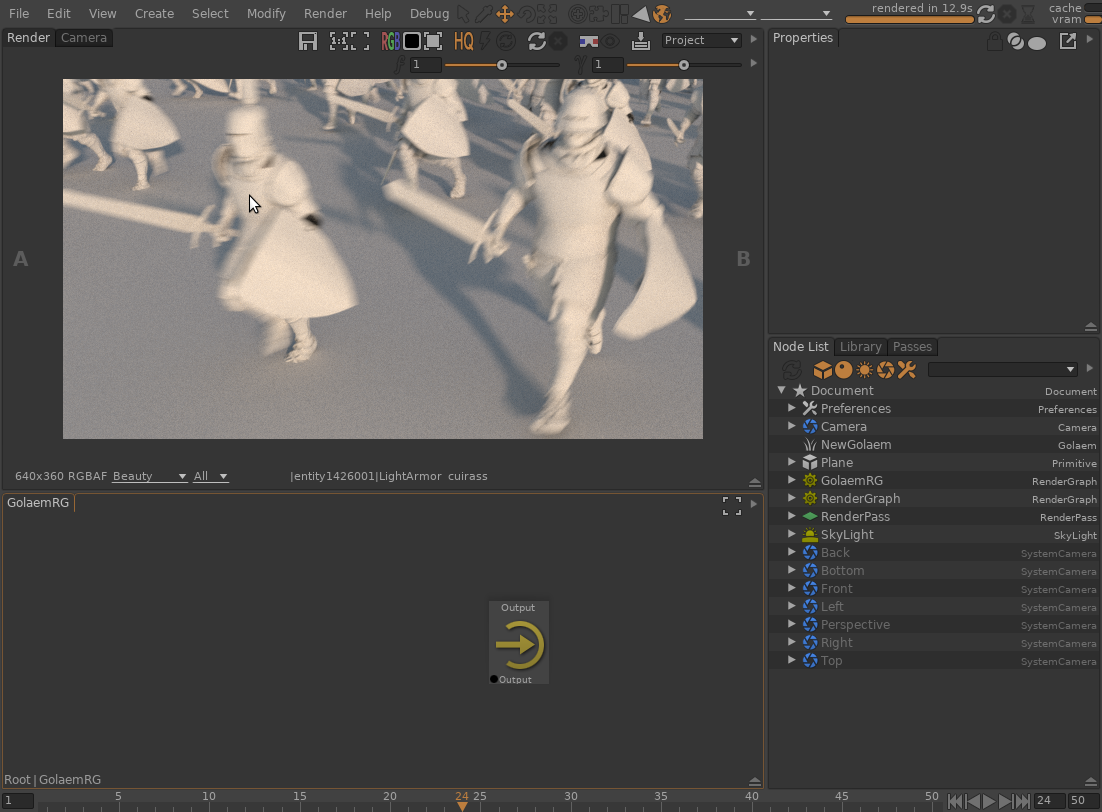This screenshot has height=812, width=1102.
Task: Filter node list by cameras shutter icon
Action: click(885, 370)
